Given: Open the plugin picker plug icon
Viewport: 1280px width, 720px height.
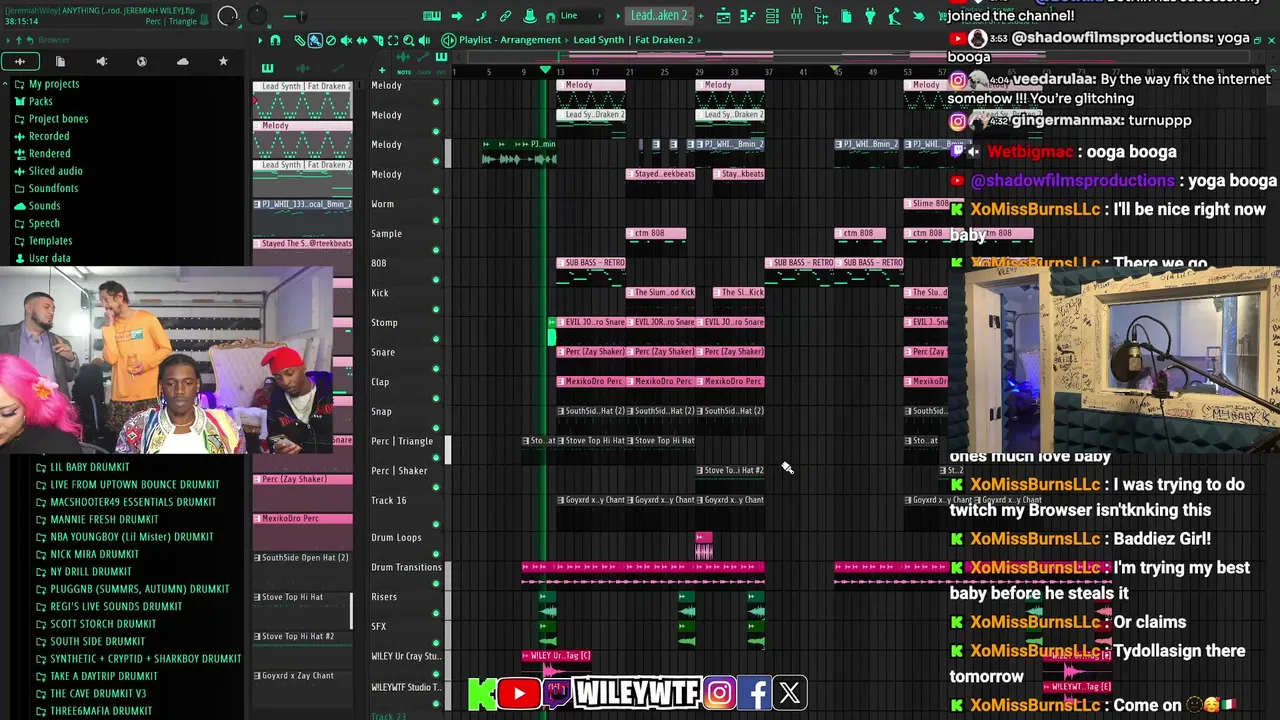Looking at the screenshot, I should click(870, 16).
